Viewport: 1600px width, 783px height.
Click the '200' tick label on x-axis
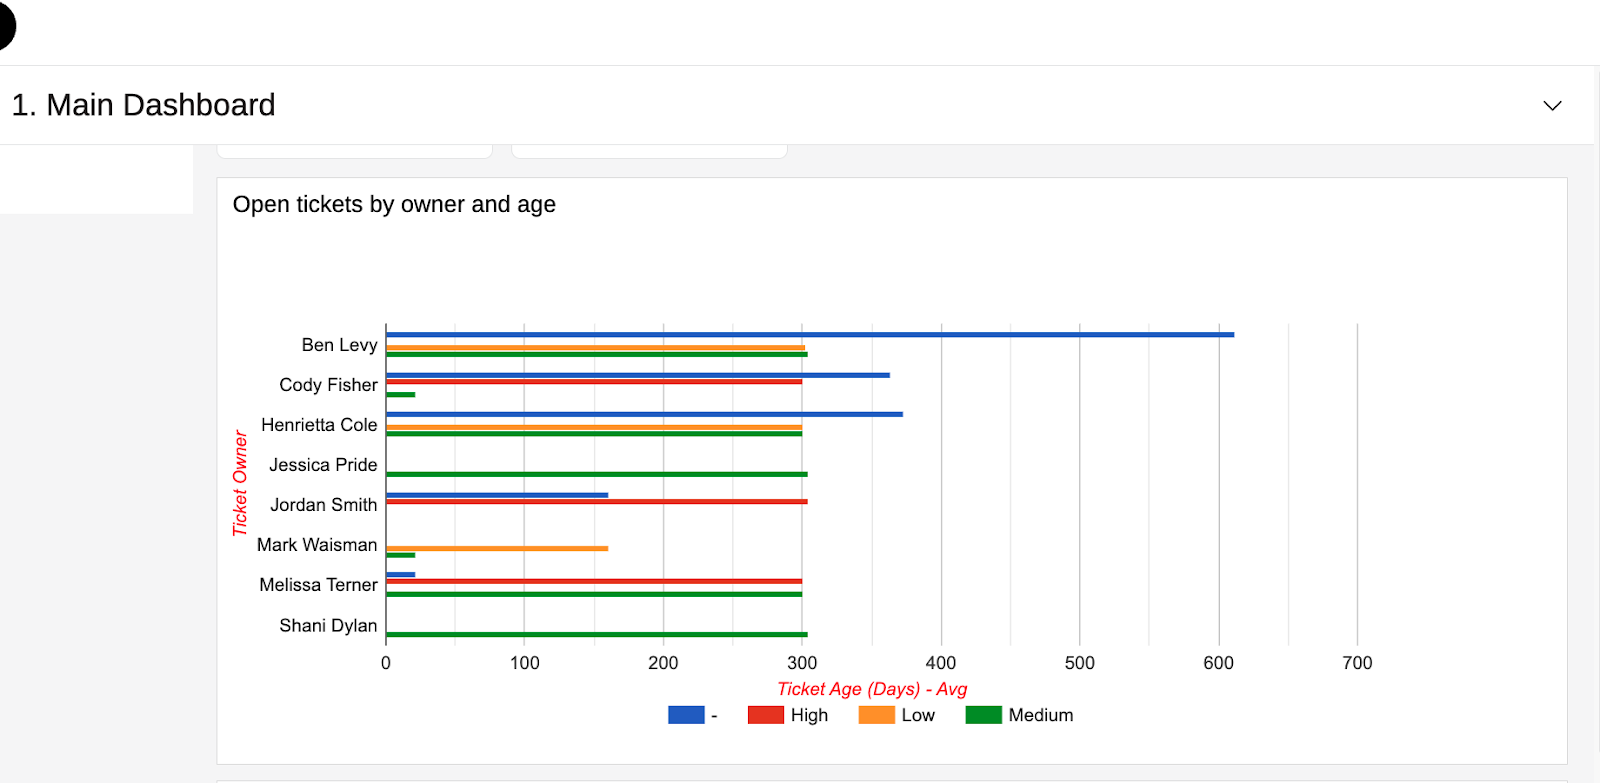tap(663, 663)
